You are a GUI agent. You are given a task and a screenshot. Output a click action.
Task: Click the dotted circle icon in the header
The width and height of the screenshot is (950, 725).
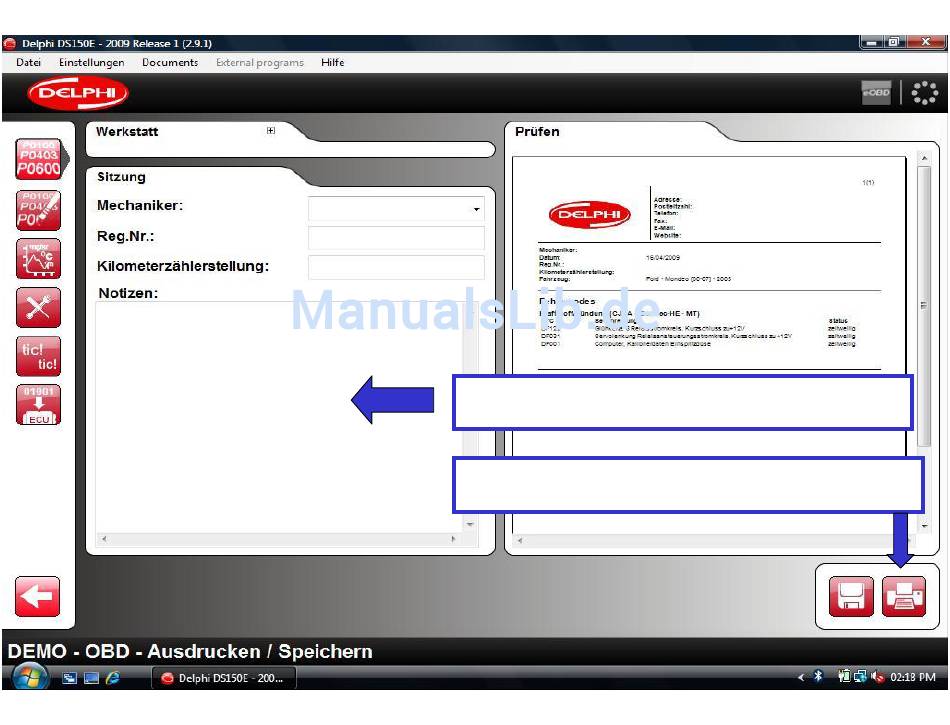click(x=925, y=93)
